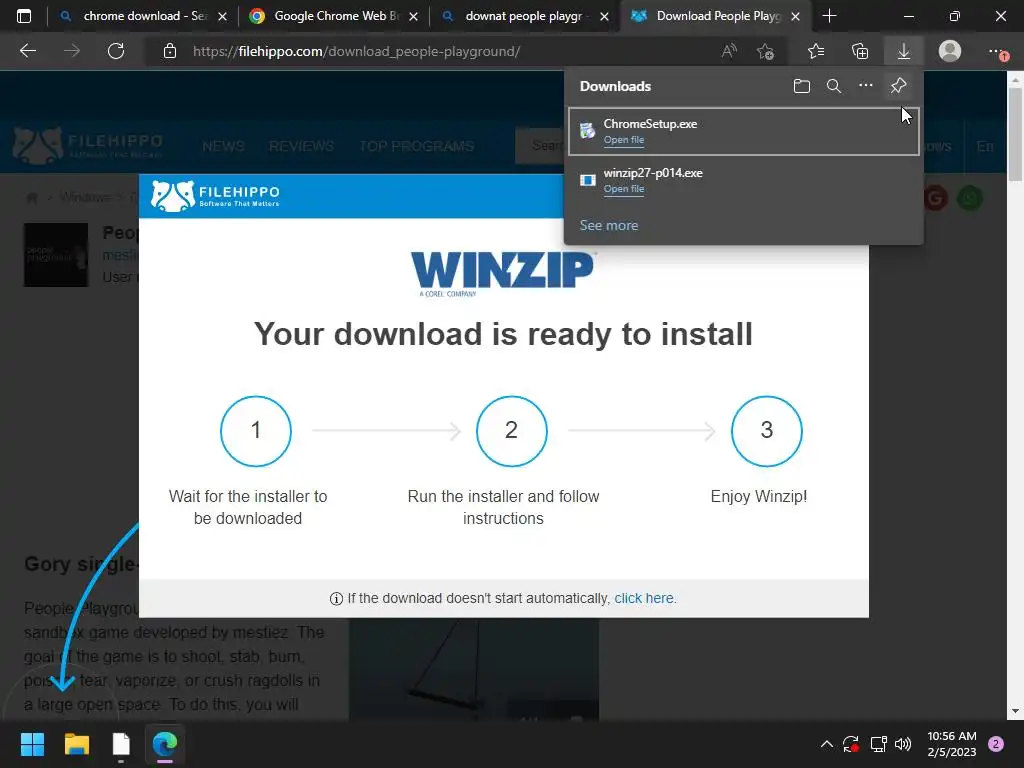Open the Favorites list

pyautogui.click(x=816, y=51)
